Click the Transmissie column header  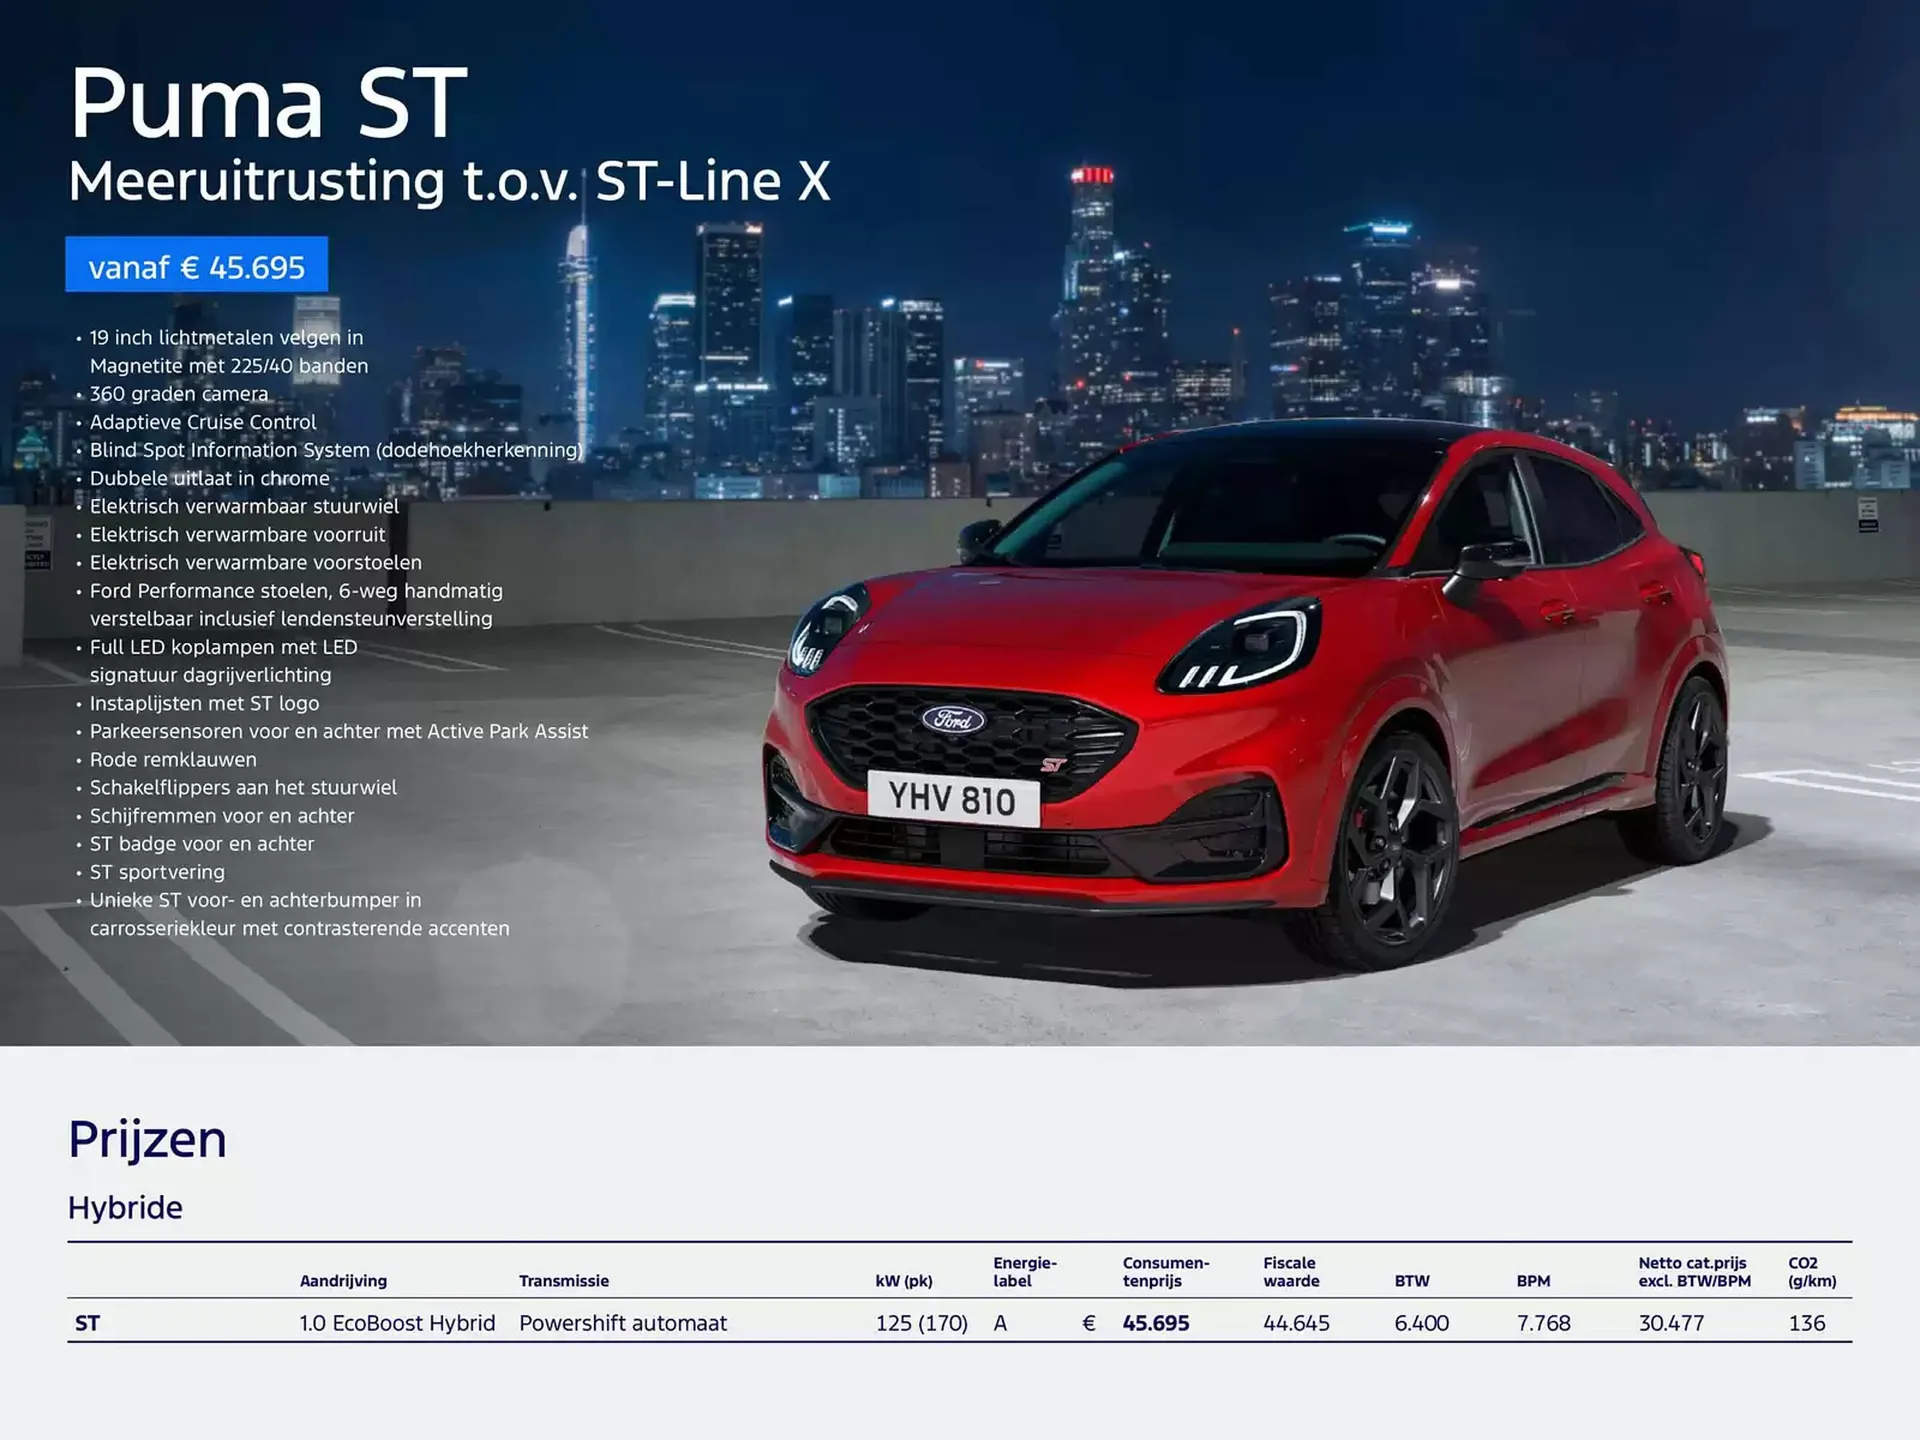click(563, 1280)
